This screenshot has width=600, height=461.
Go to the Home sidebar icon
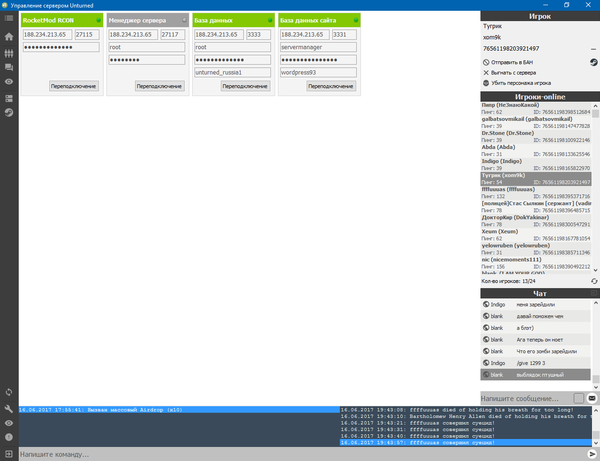(x=9, y=37)
